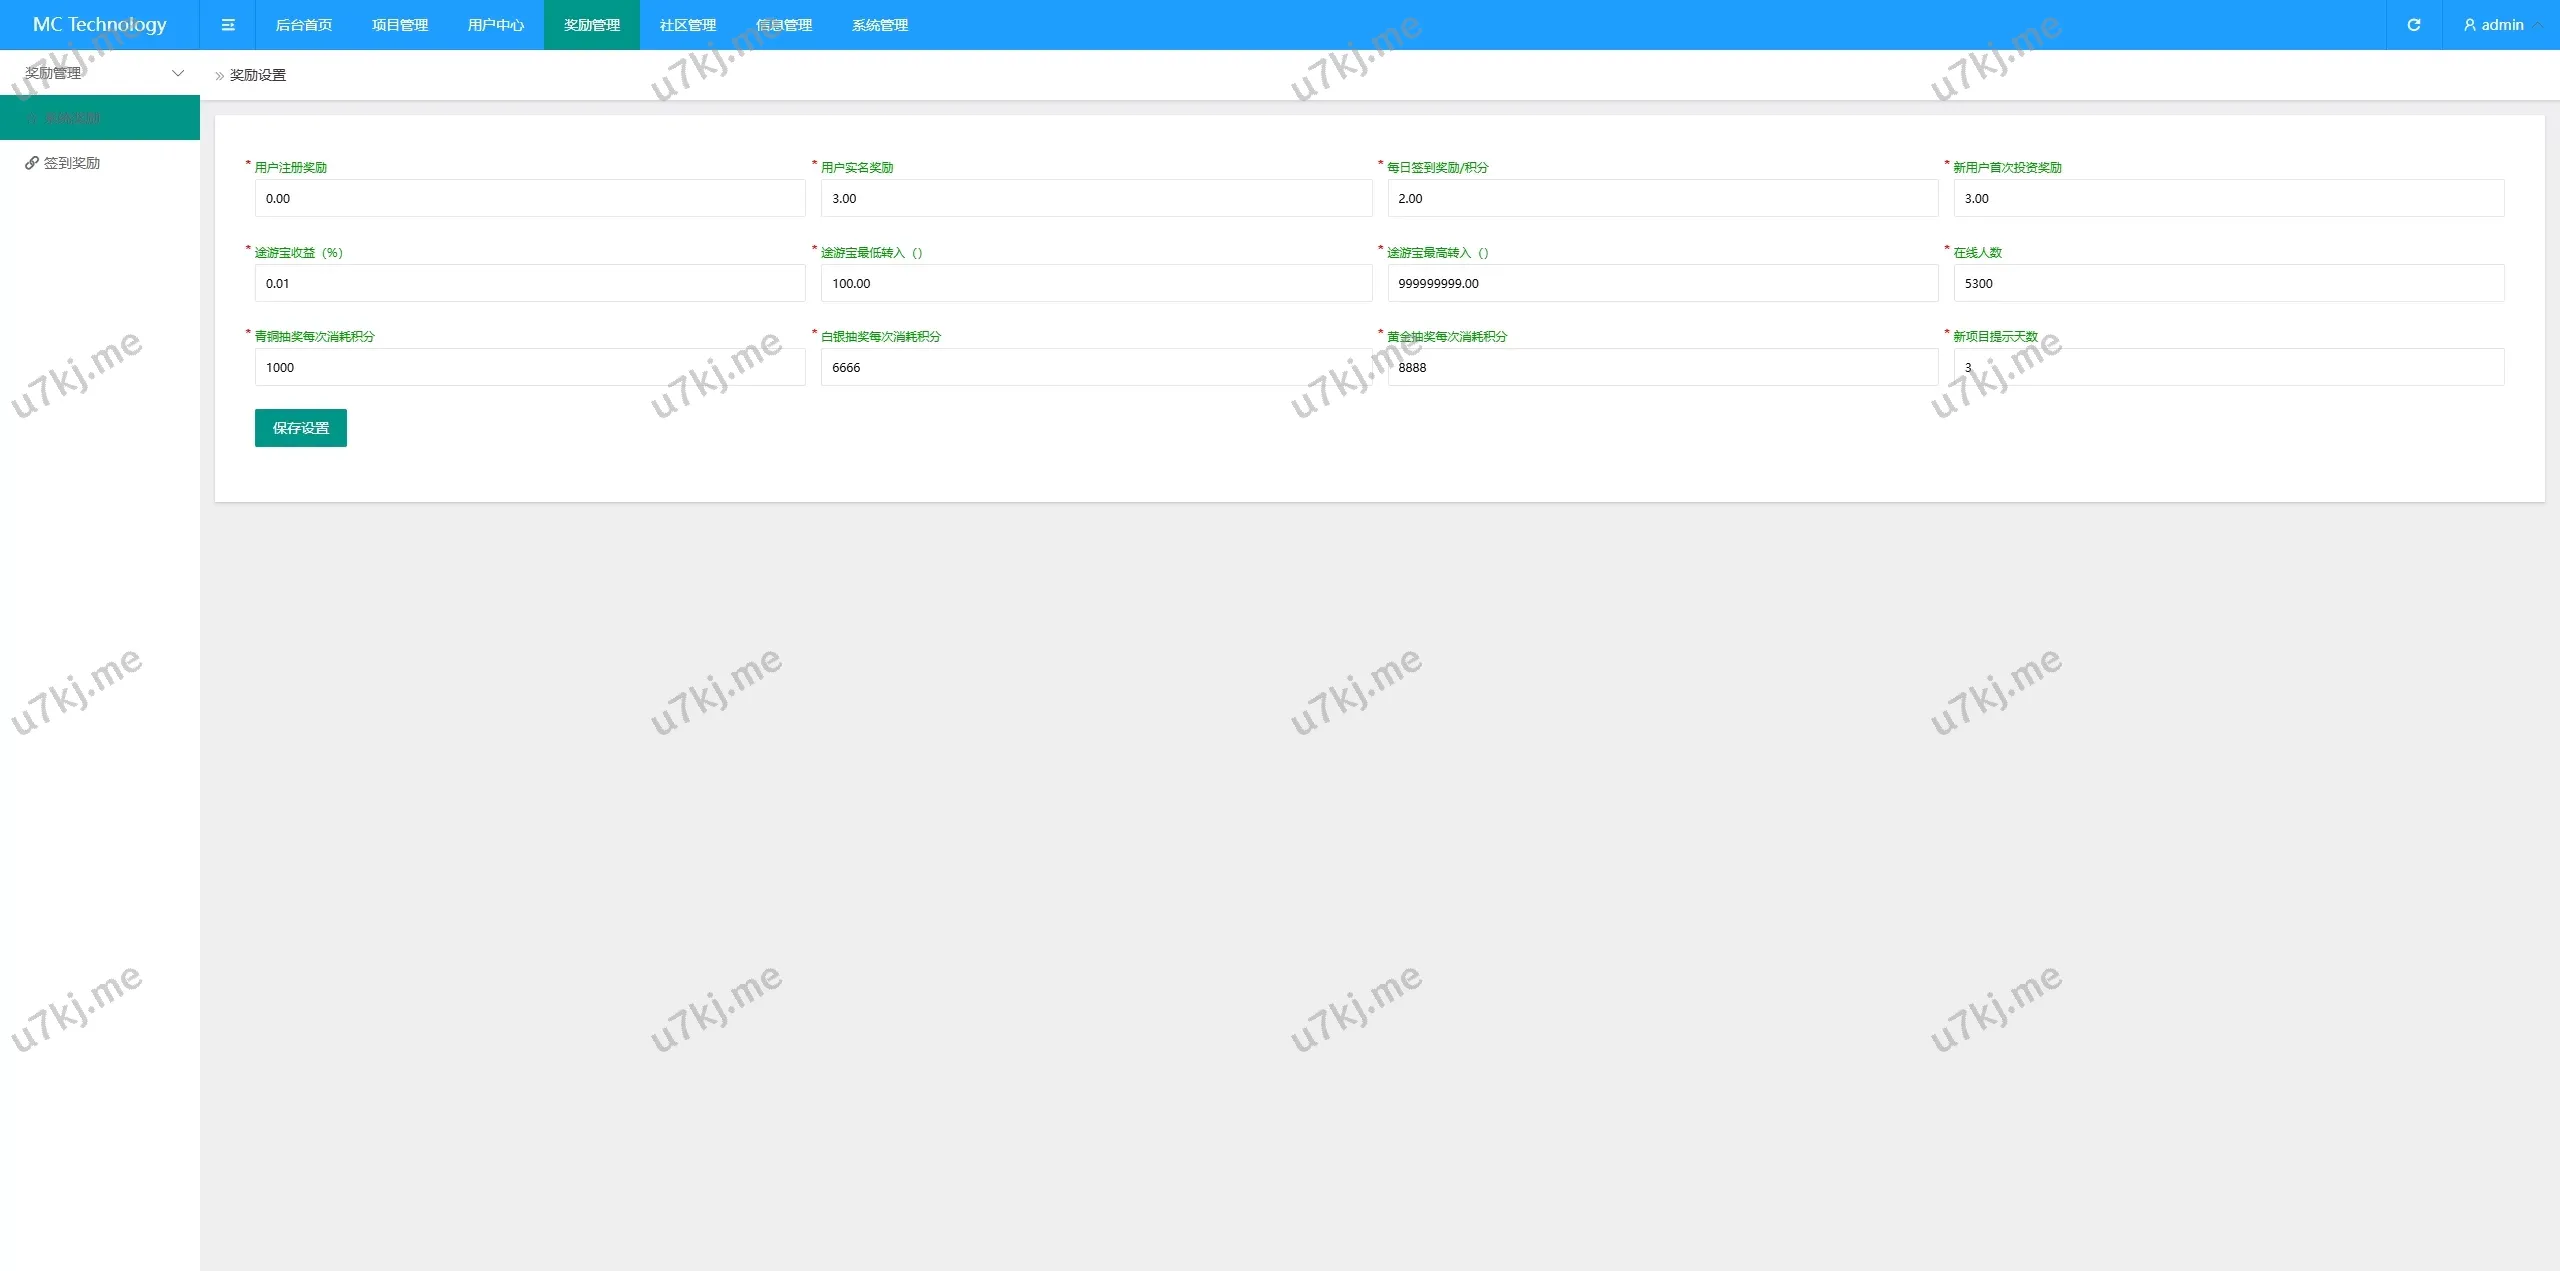2560x1271 pixels.
Task: Click the gear icon beside 系统奖励
Action: coord(32,118)
